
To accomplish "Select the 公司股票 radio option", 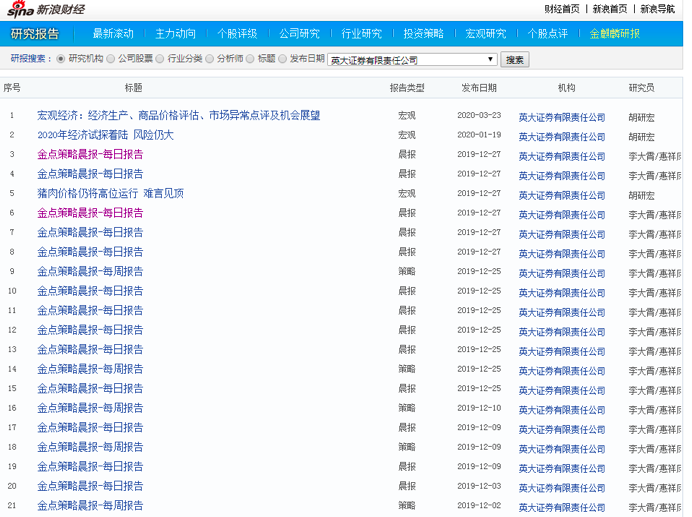I will coord(112,60).
